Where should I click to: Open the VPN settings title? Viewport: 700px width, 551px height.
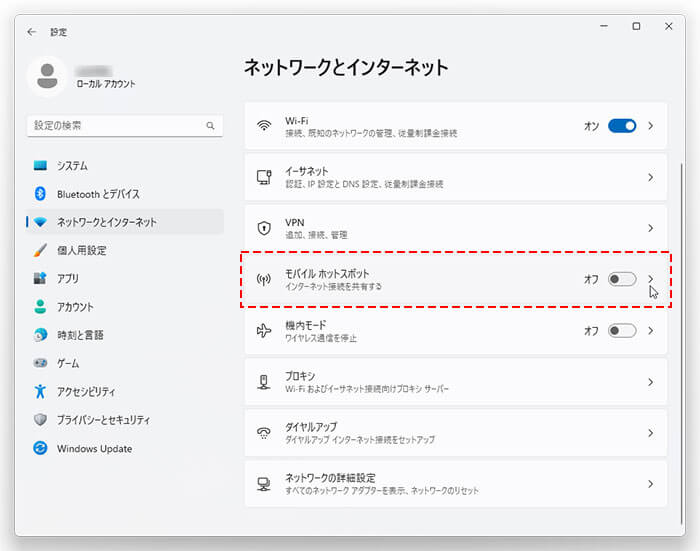[x=295, y=222]
